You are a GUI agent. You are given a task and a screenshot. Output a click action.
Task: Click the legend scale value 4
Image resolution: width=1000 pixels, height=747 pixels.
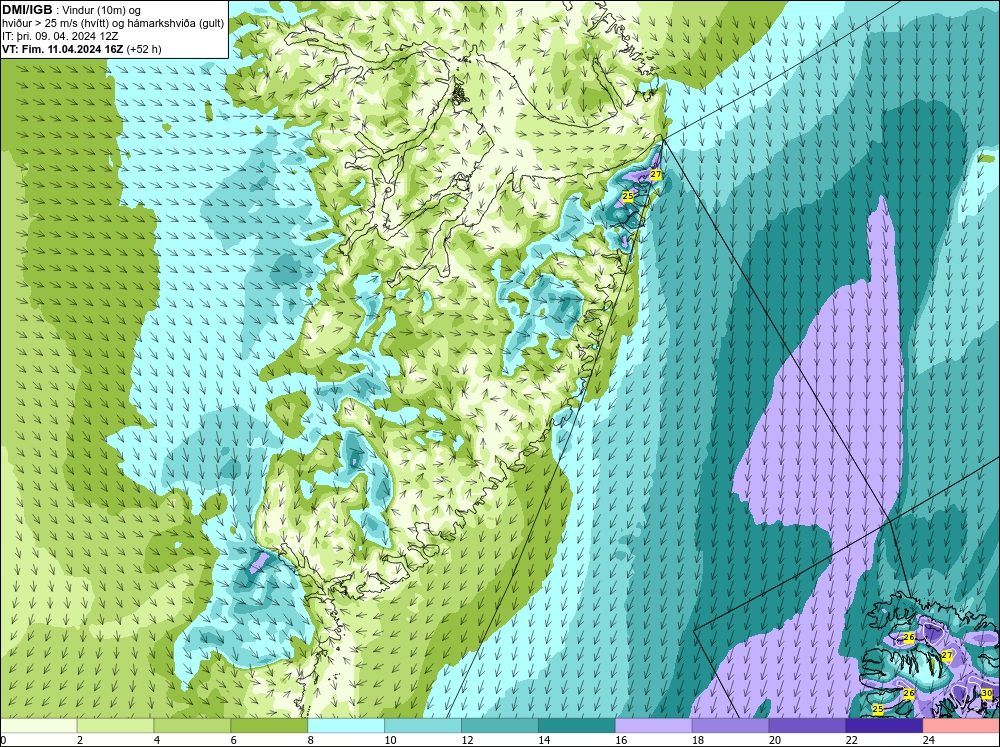157,740
